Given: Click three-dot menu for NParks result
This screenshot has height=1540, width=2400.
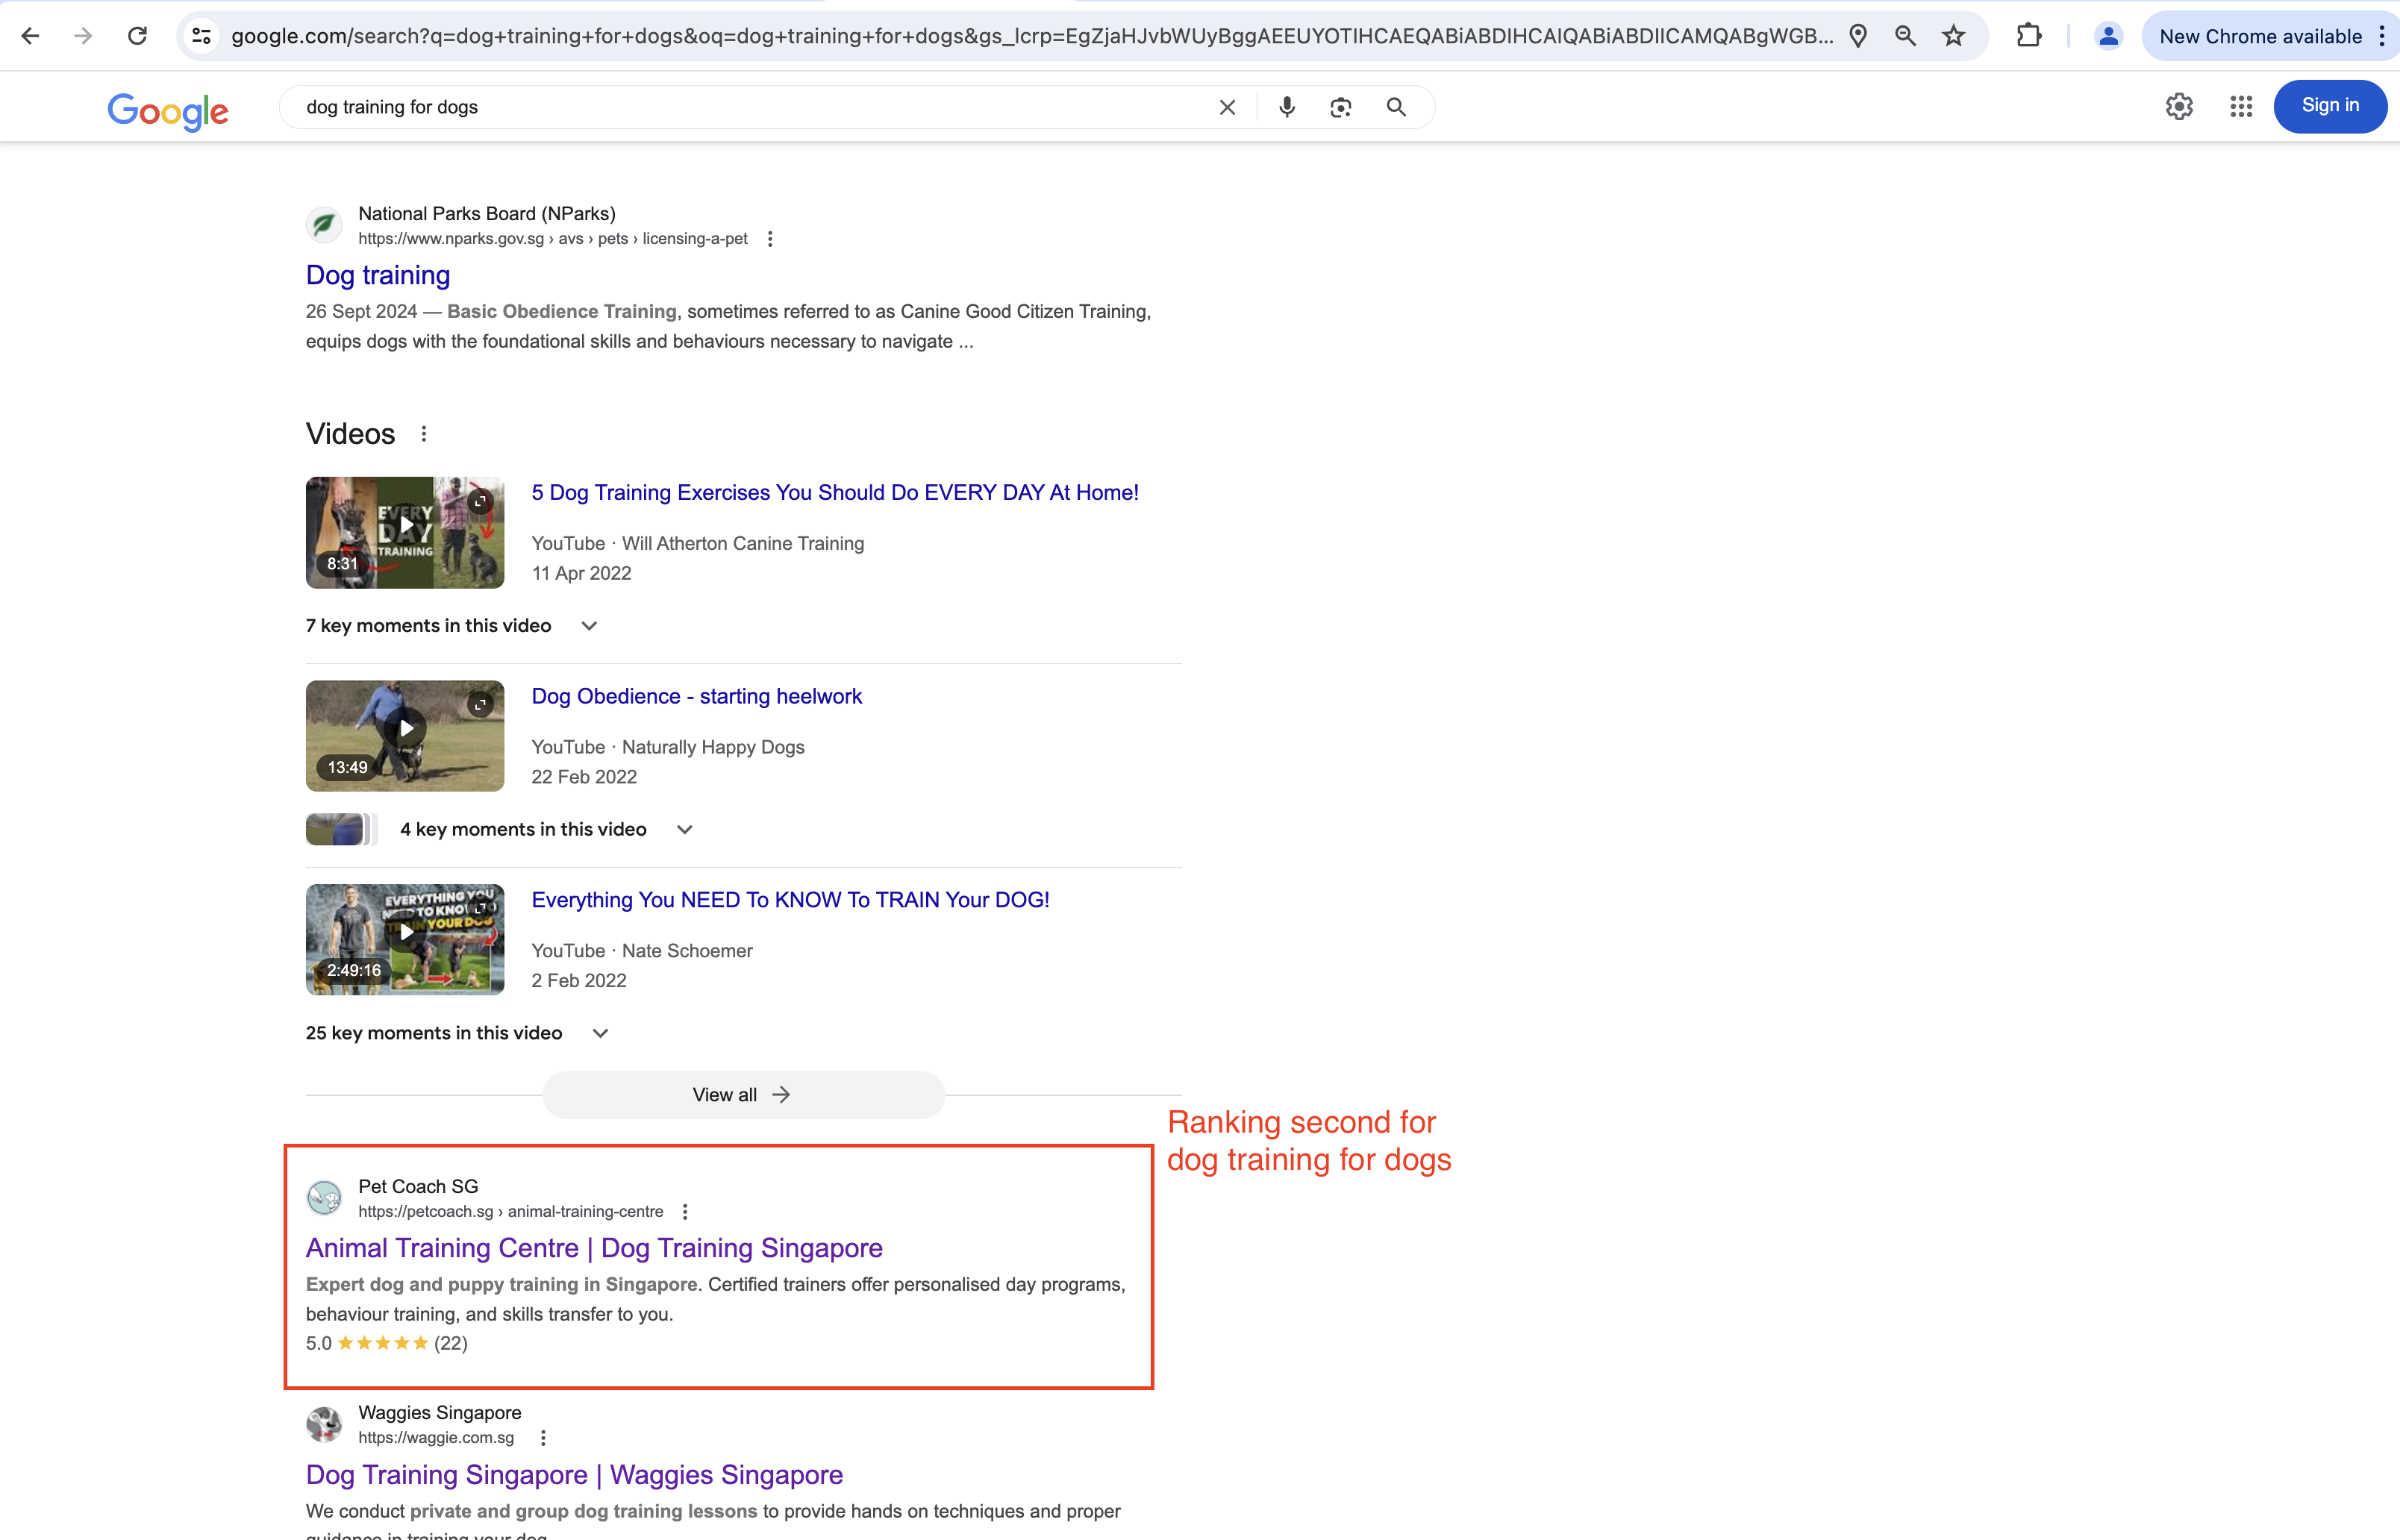Looking at the screenshot, I should click(x=772, y=240).
